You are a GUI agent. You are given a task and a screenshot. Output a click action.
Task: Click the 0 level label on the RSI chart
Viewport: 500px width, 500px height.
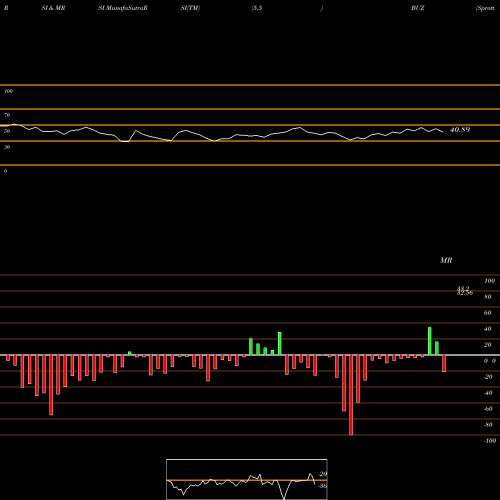5,171
